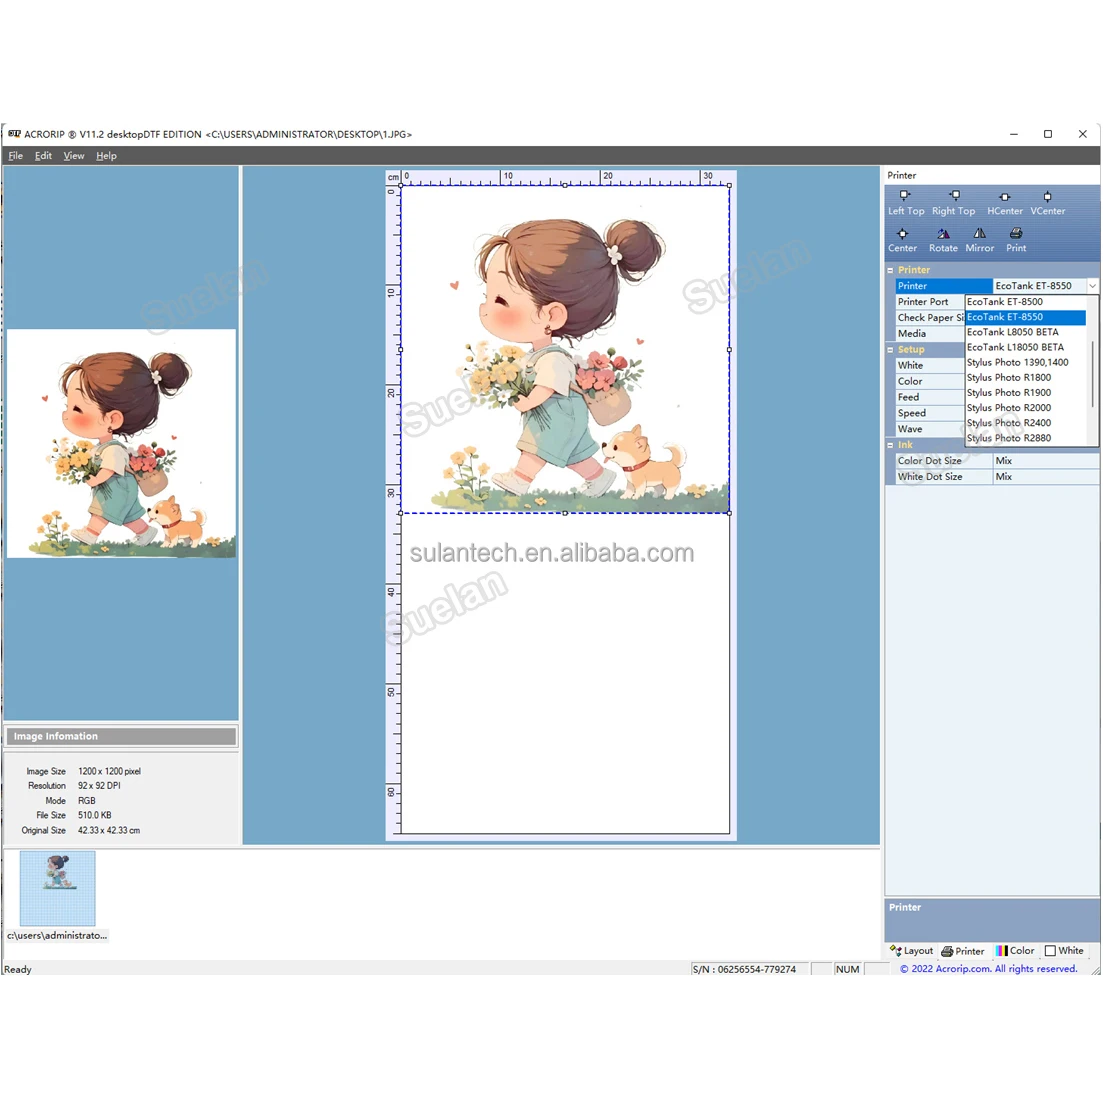This screenshot has height=1103, width=1103.
Task: Collapse the Printer section expander
Action: (x=890, y=270)
